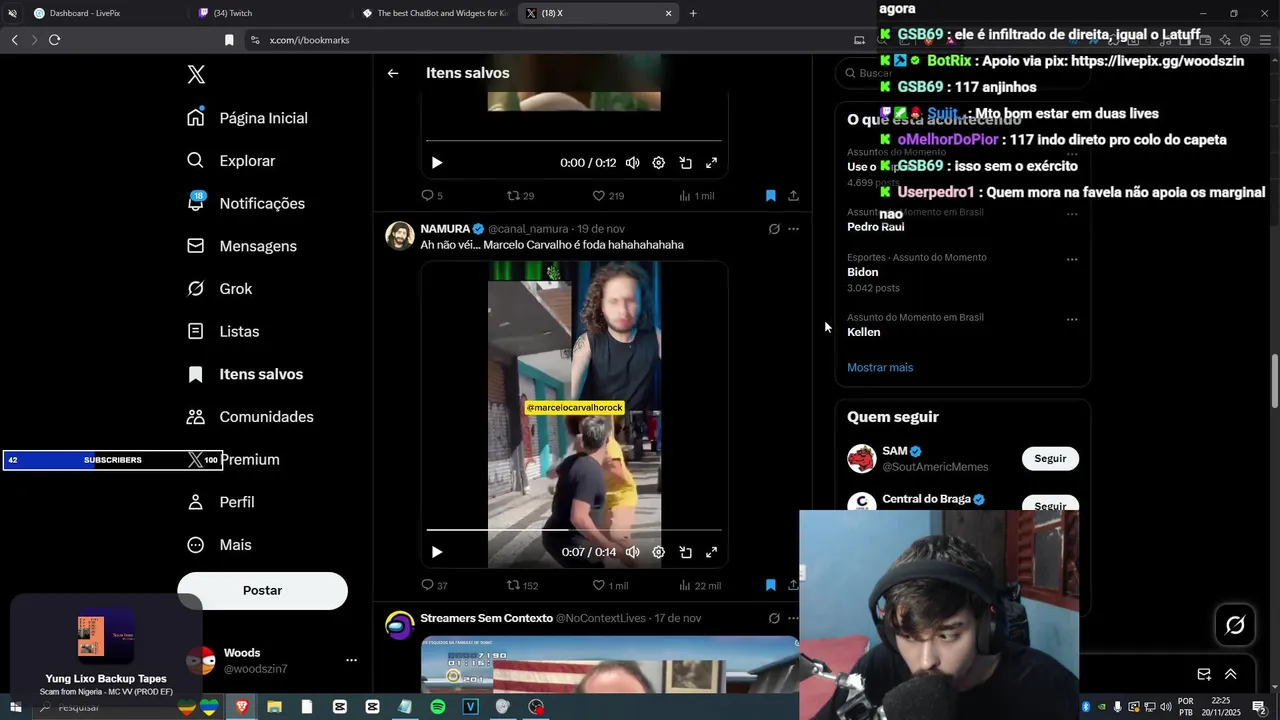The image size is (1280, 720).
Task: Open settings gear of 0:12 video
Action: tap(659, 163)
